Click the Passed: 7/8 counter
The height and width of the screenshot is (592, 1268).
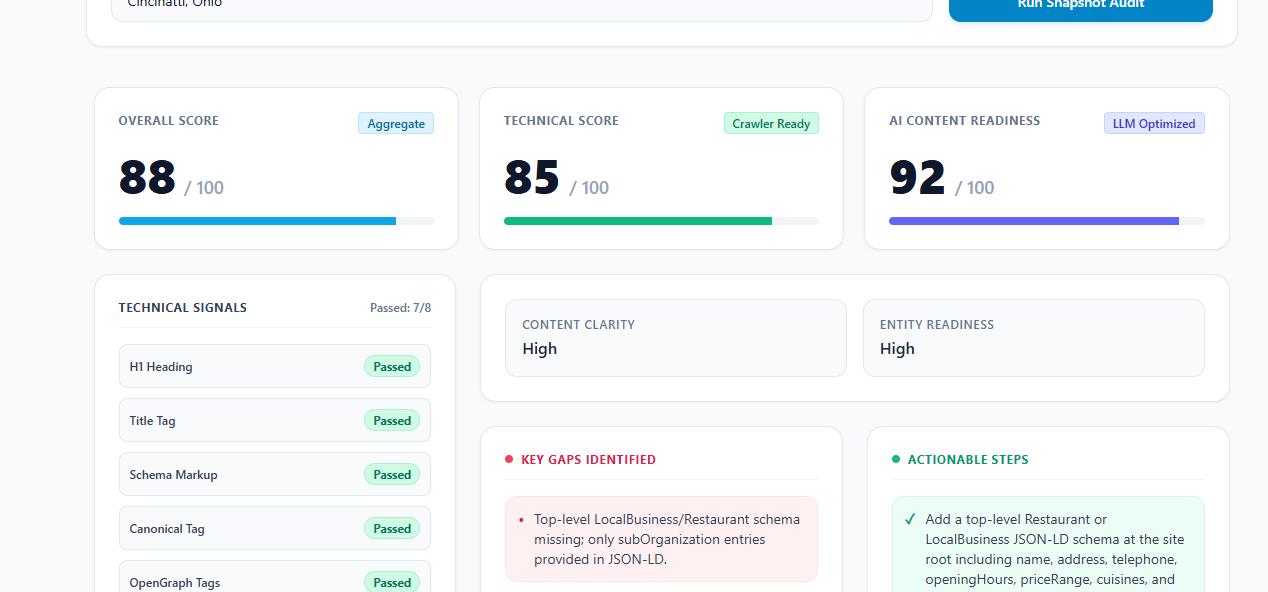(x=401, y=308)
